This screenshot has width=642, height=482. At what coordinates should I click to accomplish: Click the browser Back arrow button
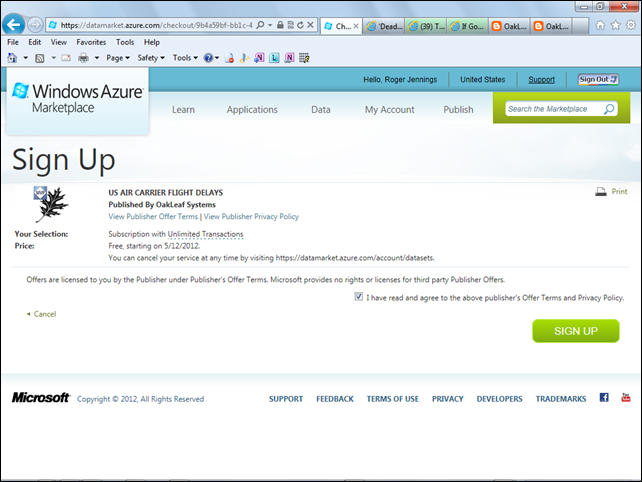click(14, 25)
